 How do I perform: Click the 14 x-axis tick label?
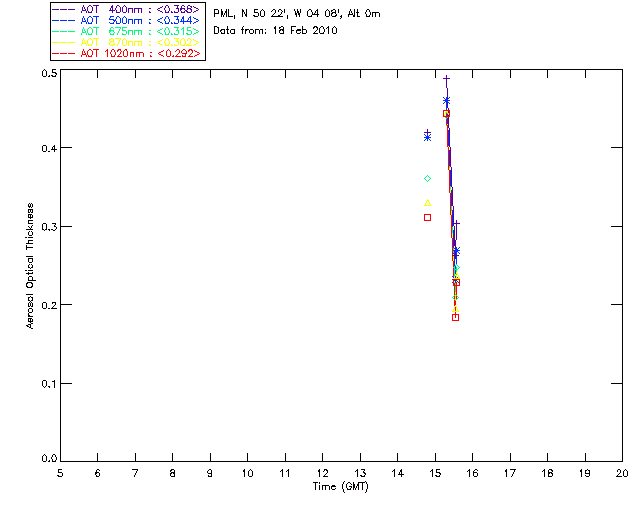[x=398, y=473]
